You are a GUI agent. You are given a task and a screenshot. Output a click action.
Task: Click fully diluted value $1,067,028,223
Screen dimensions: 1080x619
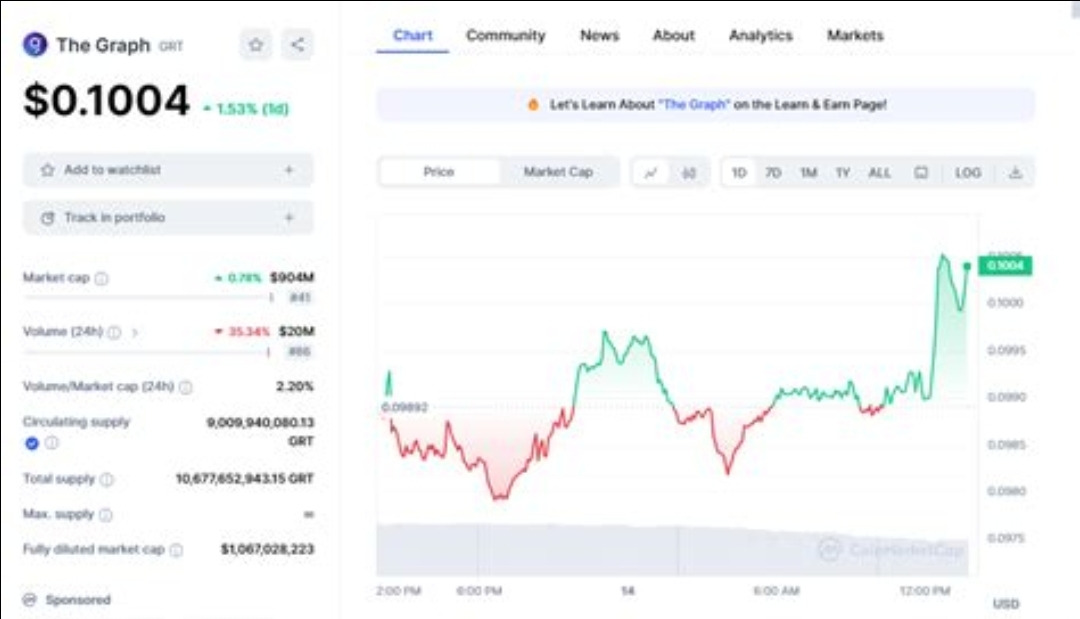point(267,549)
